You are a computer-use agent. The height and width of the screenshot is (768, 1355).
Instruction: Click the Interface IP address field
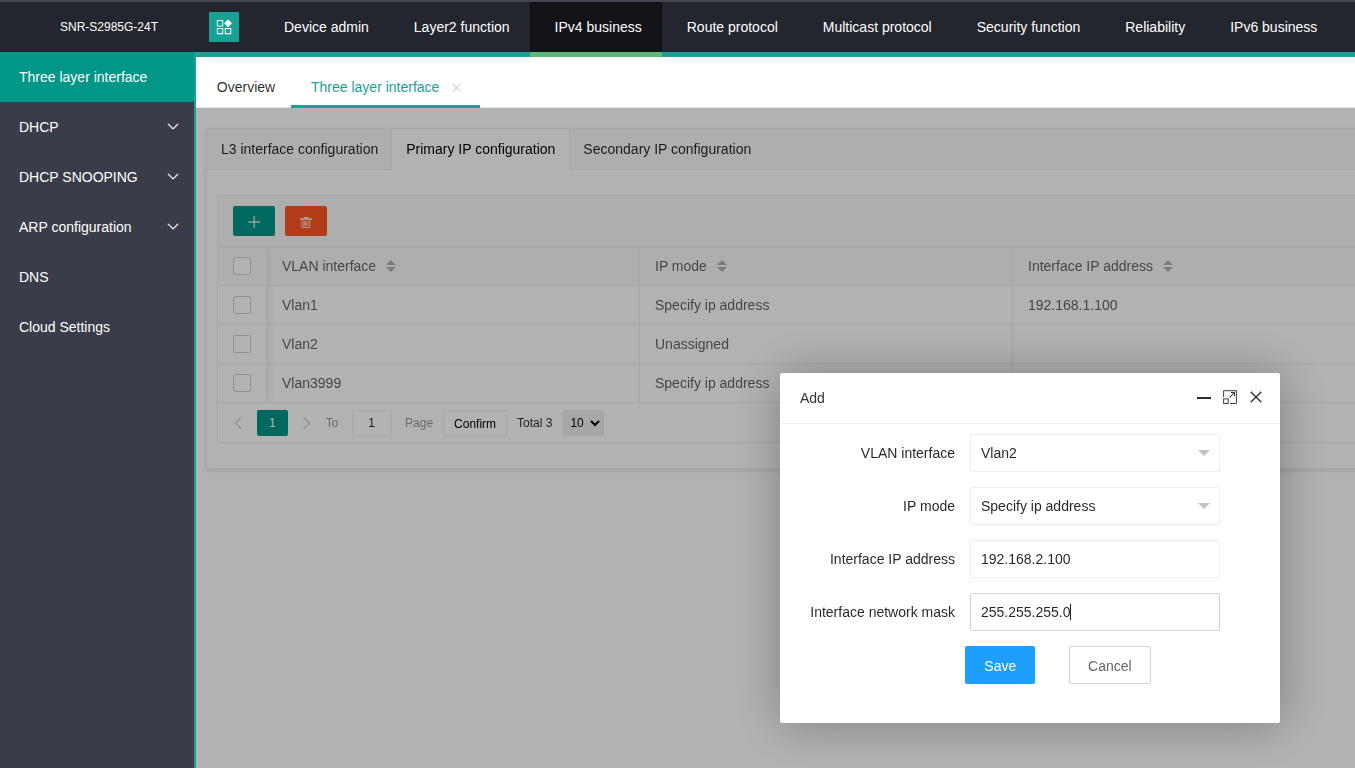(1095, 559)
